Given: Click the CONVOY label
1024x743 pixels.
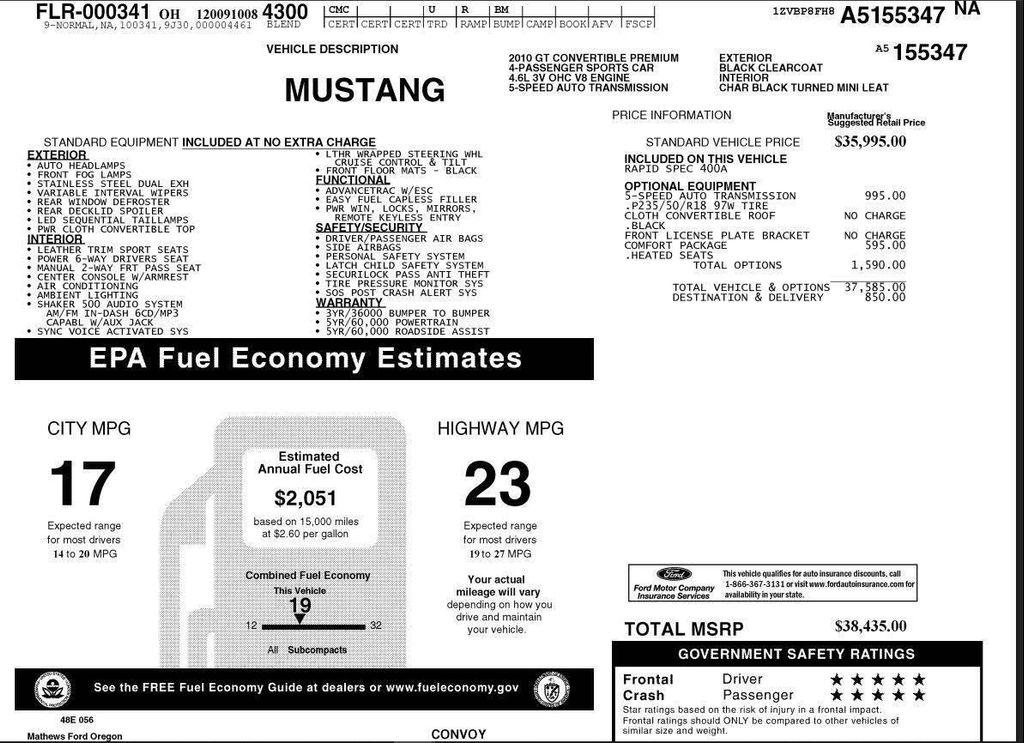Looking at the screenshot, I should (458, 735).
